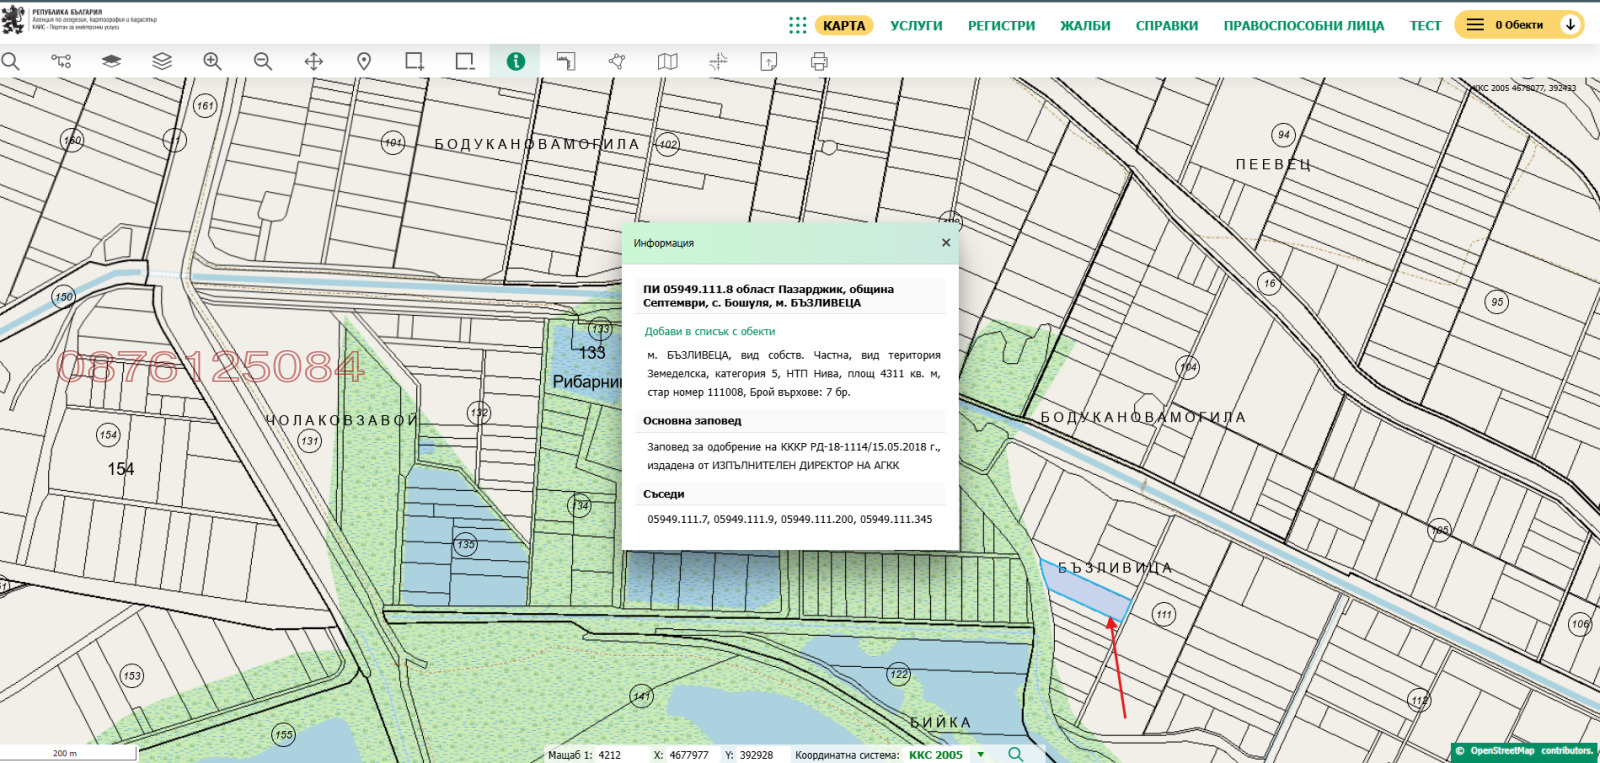Open ПРАВОСПОСОБНИ ЛИЦА menu item
This screenshot has height=763, width=1600.
pyautogui.click(x=1304, y=25)
